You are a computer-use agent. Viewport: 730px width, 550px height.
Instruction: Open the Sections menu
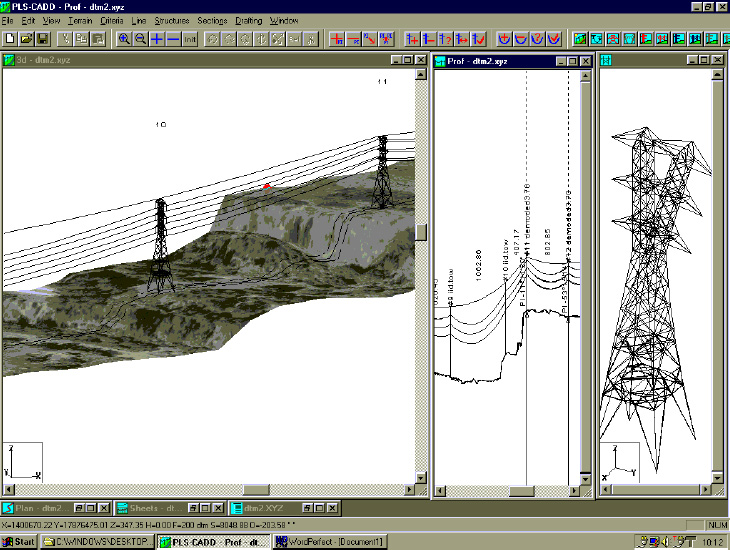point(212,20)
